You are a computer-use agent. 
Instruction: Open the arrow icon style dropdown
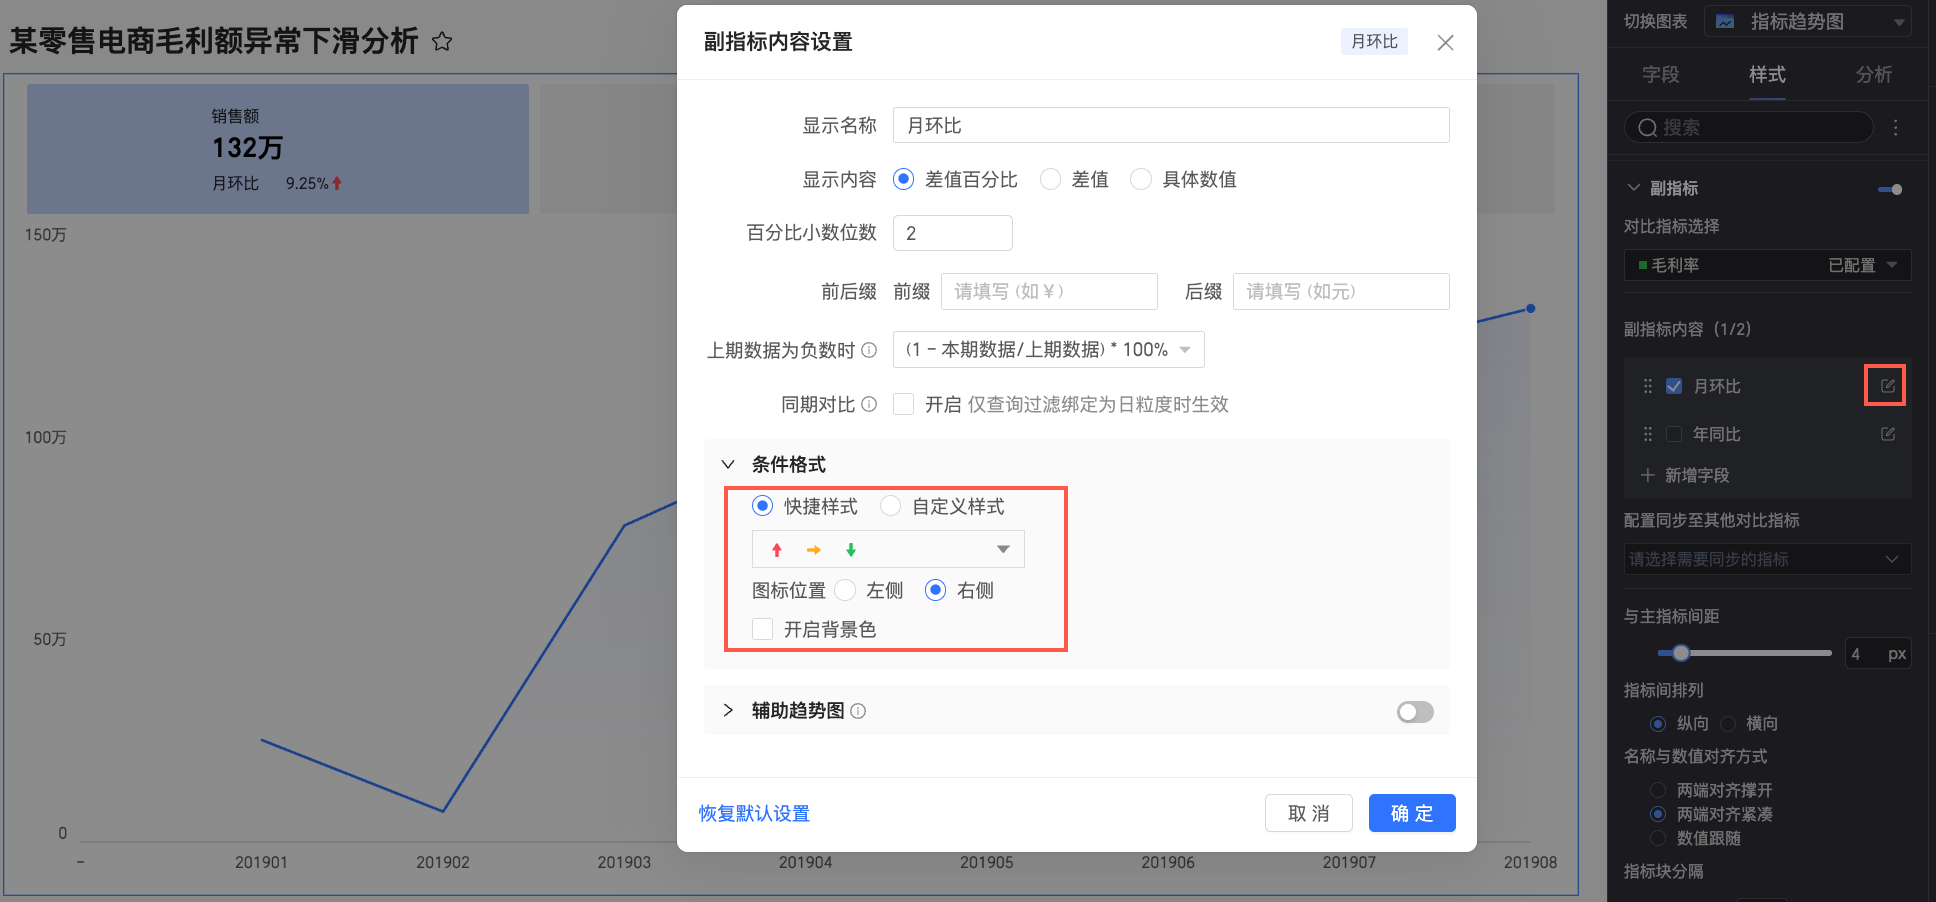click(x=888, y=549)
